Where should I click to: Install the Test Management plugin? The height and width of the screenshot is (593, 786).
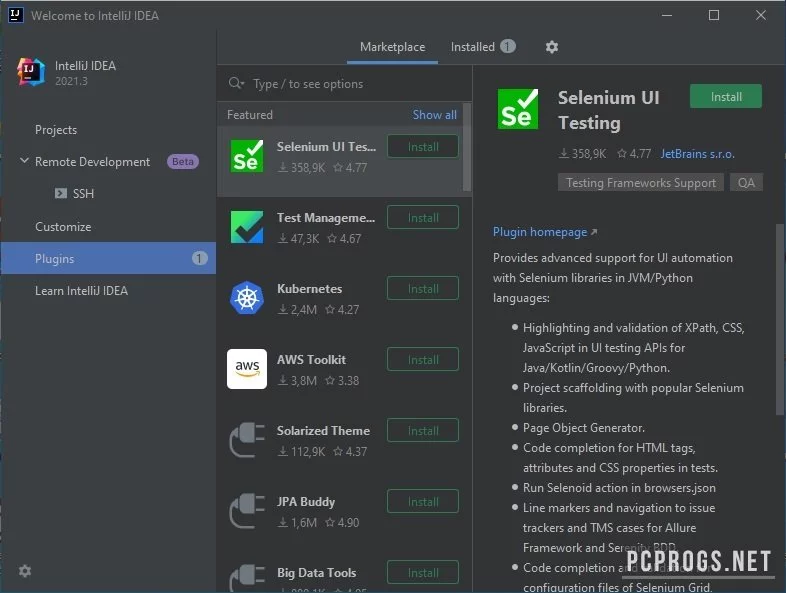(x=423, y=218)
